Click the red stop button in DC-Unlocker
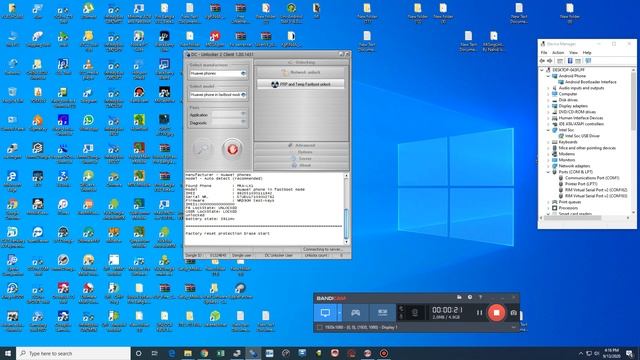 coord(232,149)
